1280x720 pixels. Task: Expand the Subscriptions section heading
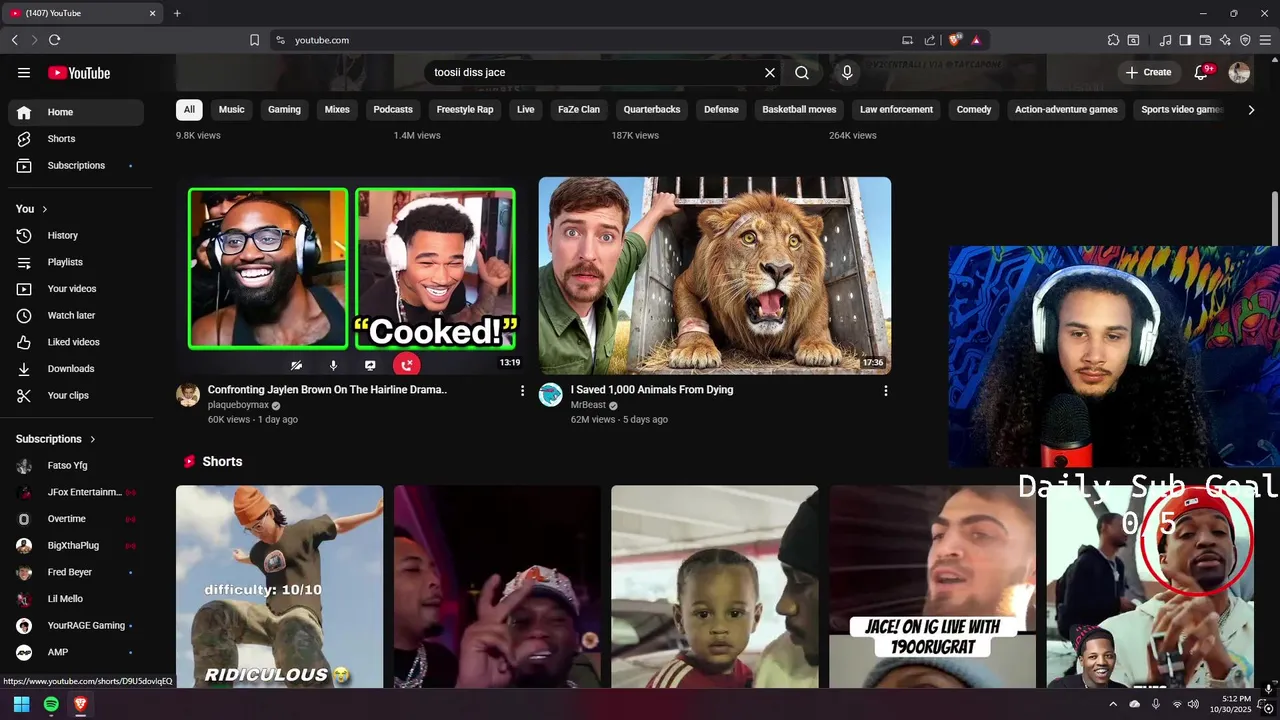pos(56,439)
